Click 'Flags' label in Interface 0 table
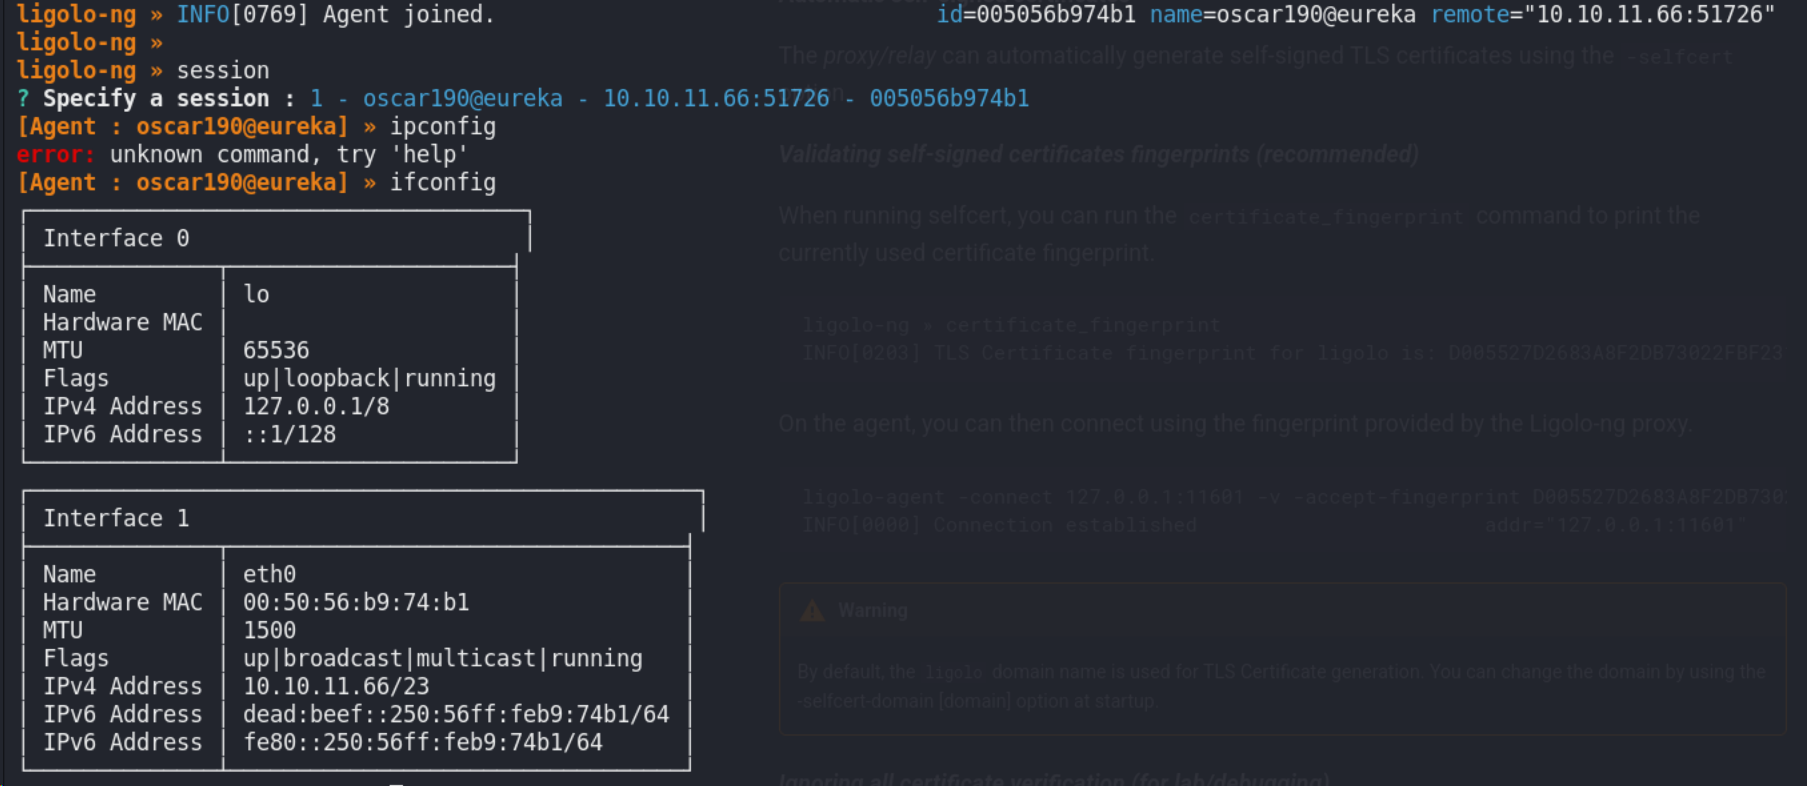This screenshot has height=786, width=1807. click(76, 379)
